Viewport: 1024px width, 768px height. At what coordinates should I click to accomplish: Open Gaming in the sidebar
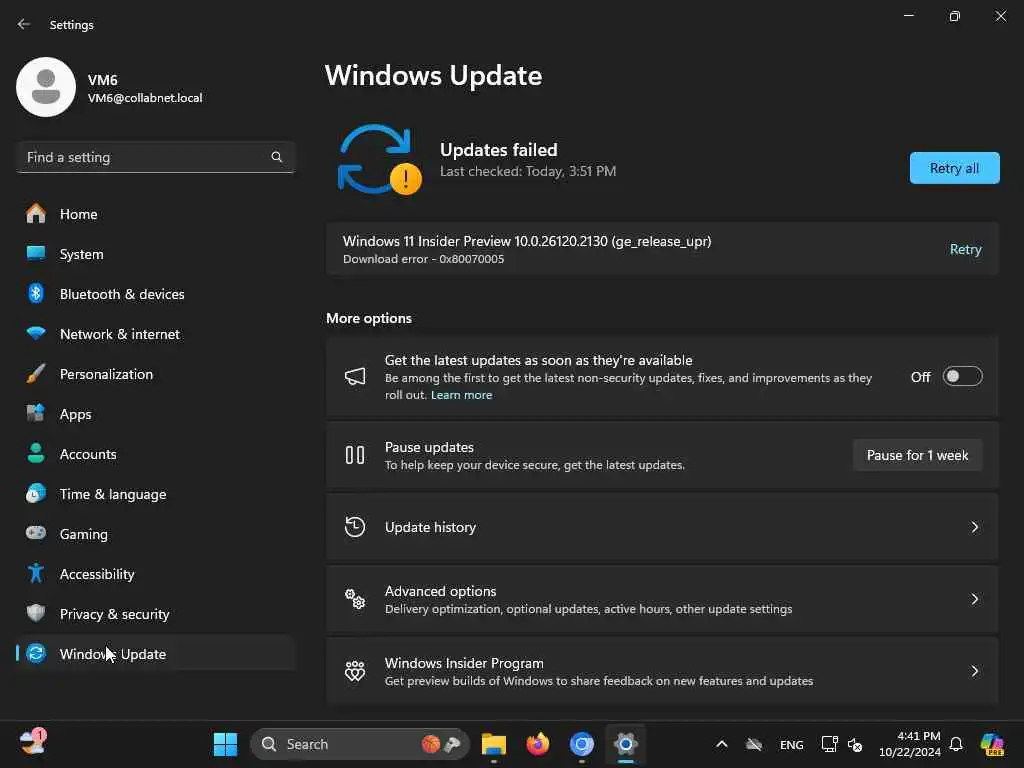[155, 534]
